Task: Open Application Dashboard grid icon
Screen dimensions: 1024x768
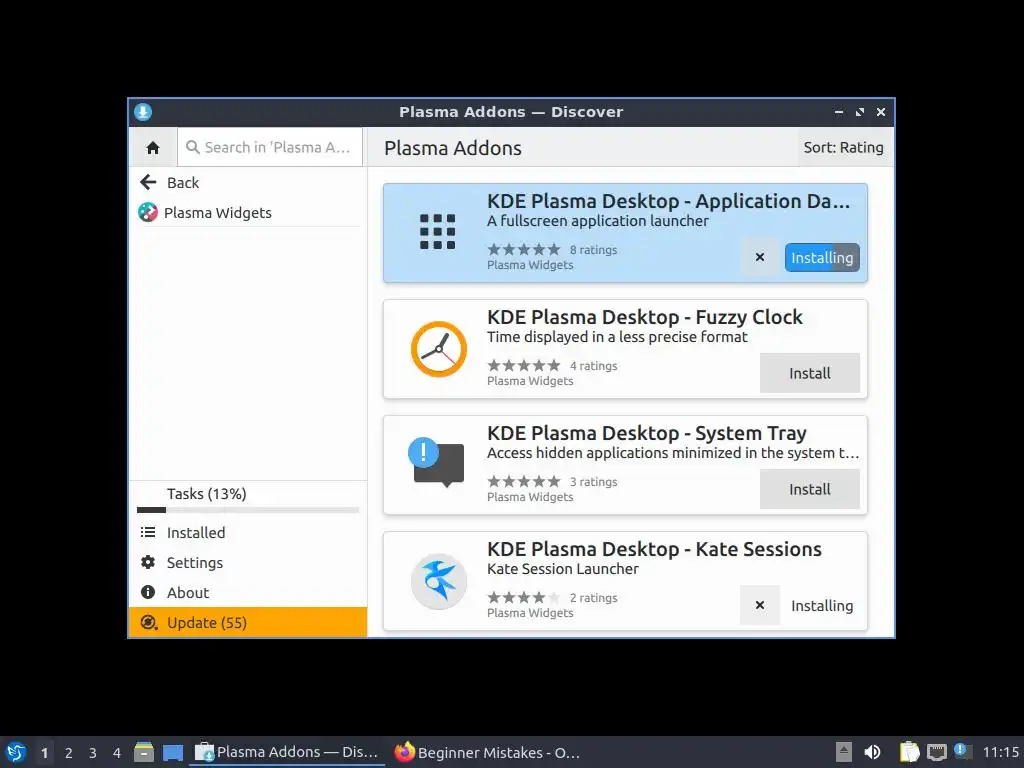Action: 438,232
